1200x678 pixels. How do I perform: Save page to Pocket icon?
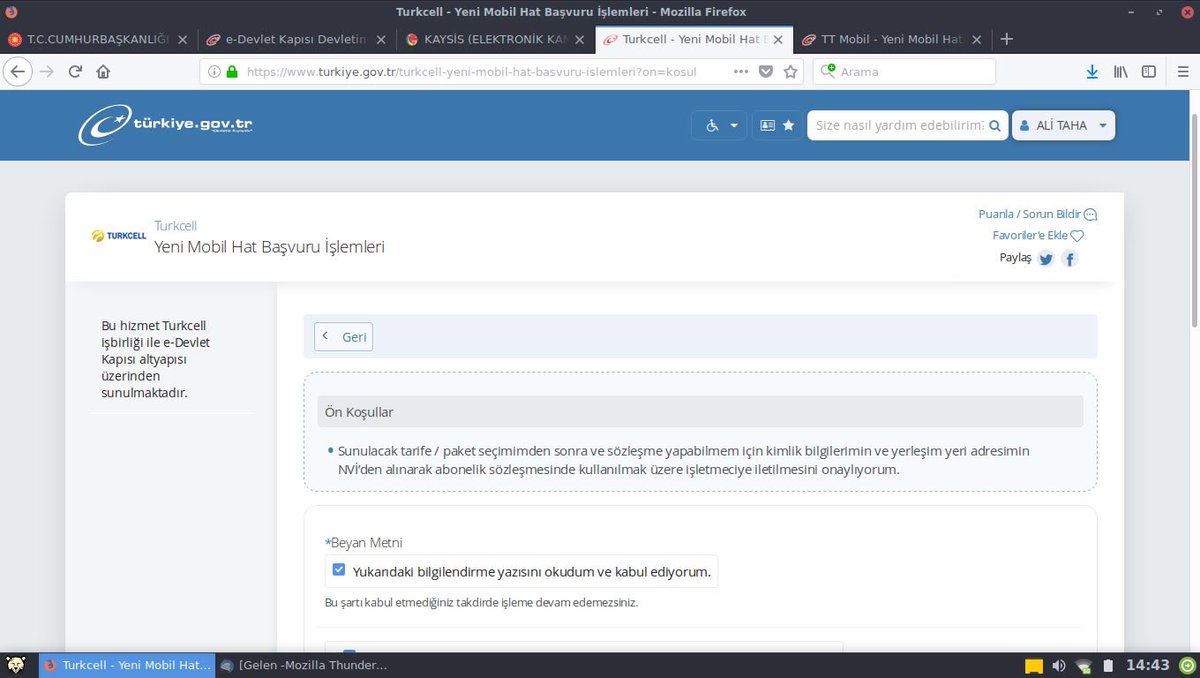click(766, 72)
